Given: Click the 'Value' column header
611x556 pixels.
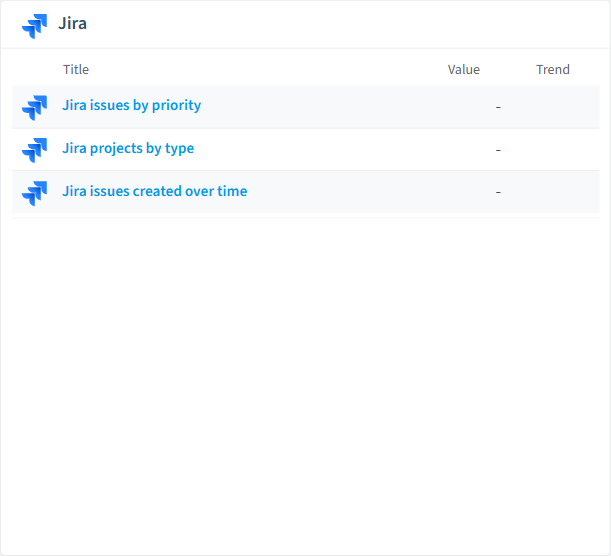Looking at the screenshot, I should [x=464, y=69].
